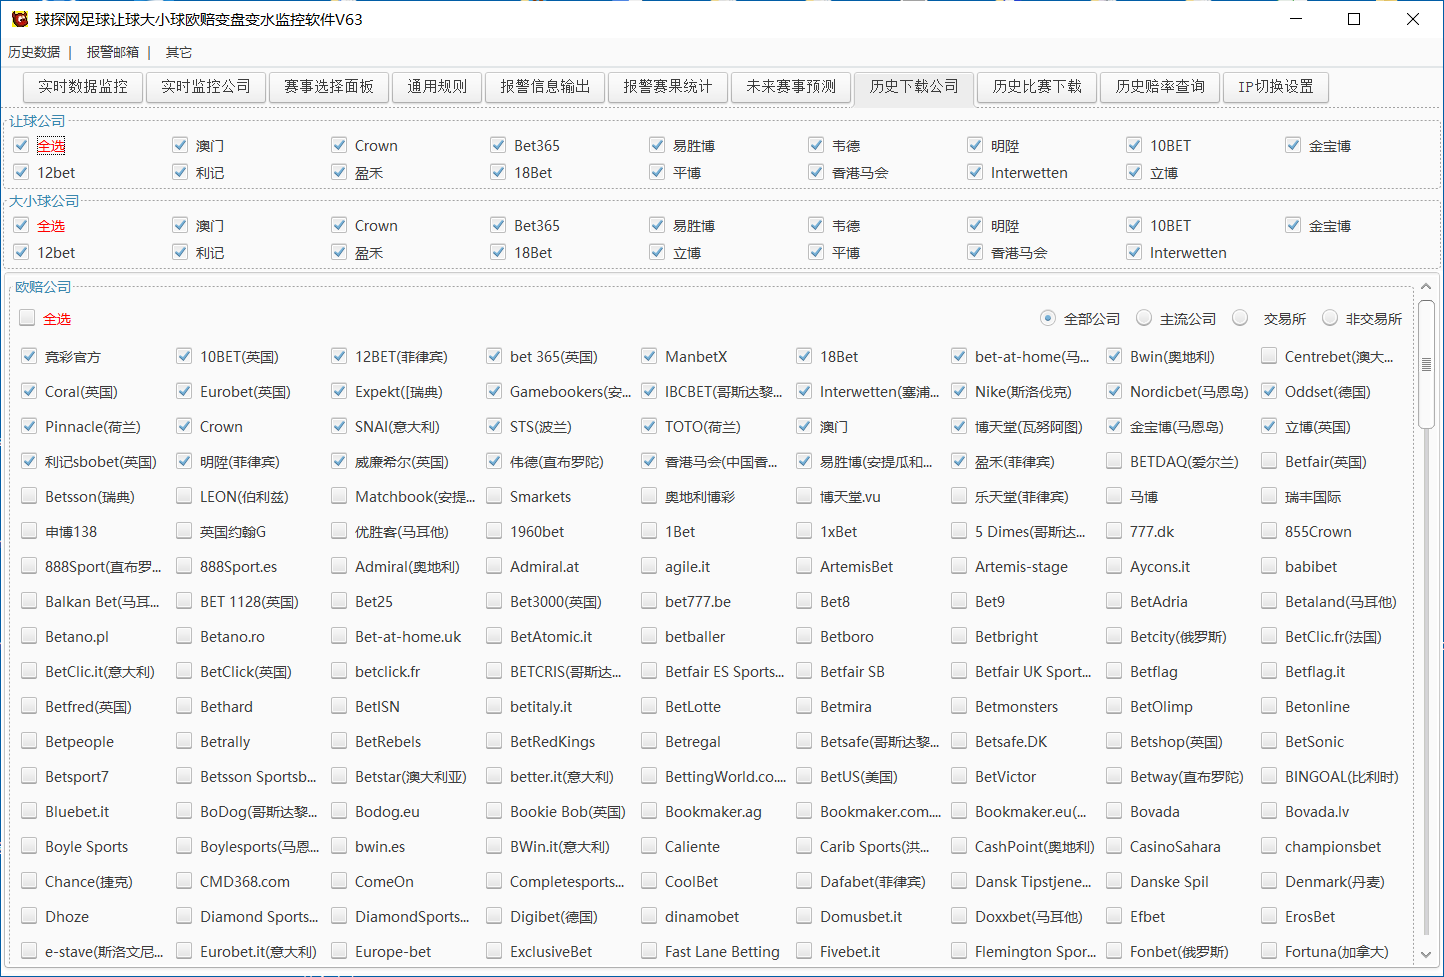Check the Fast Lane Betting checkbox
Screen dimensions: 1444x977
coord(649,951)
